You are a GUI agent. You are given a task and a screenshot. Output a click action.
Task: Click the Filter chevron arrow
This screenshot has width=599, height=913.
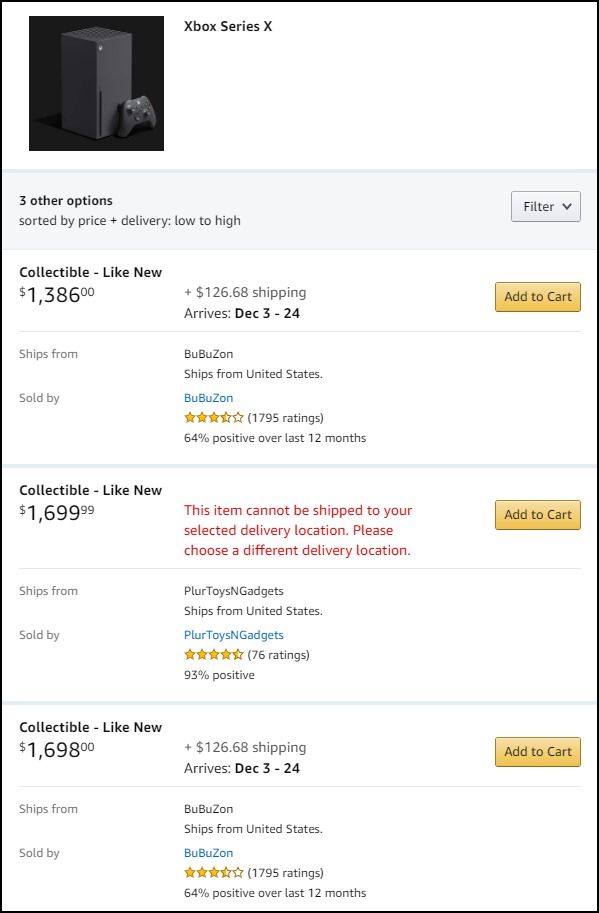pyautogui.click(x=566, y=207)
